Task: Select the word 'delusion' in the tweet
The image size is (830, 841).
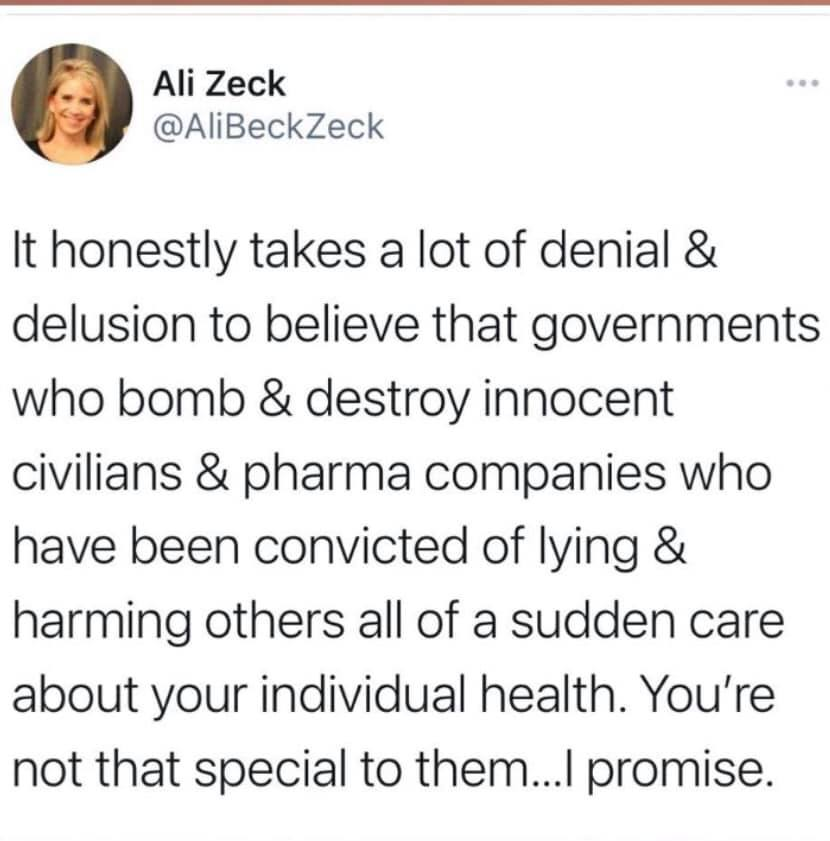Action: (104, 324)
